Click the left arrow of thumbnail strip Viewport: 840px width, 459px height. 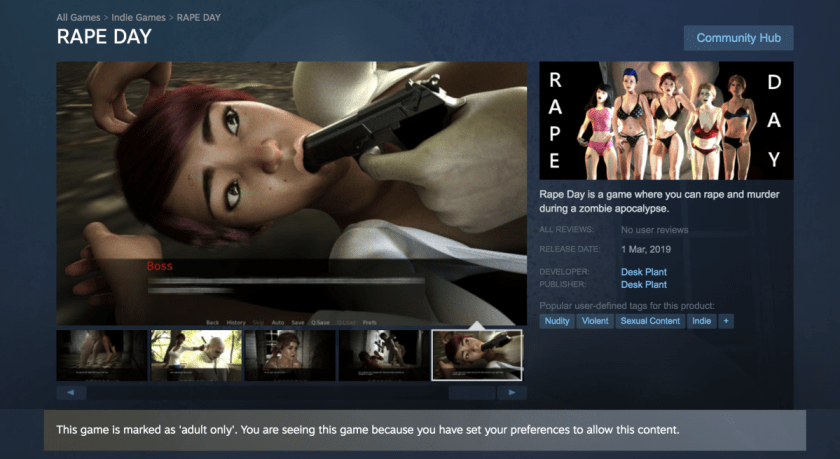(x=71, y=393)
